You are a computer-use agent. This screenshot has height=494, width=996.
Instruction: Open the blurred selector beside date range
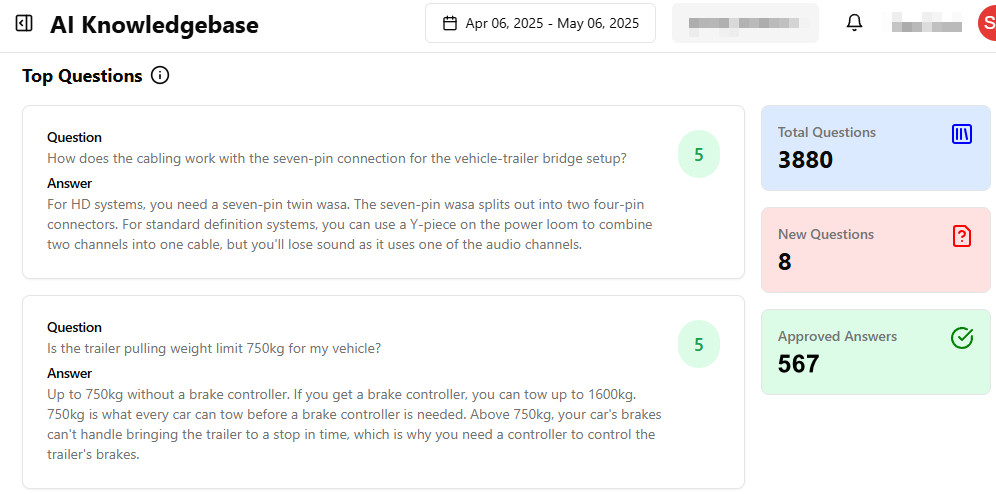(x=745, y=23)
